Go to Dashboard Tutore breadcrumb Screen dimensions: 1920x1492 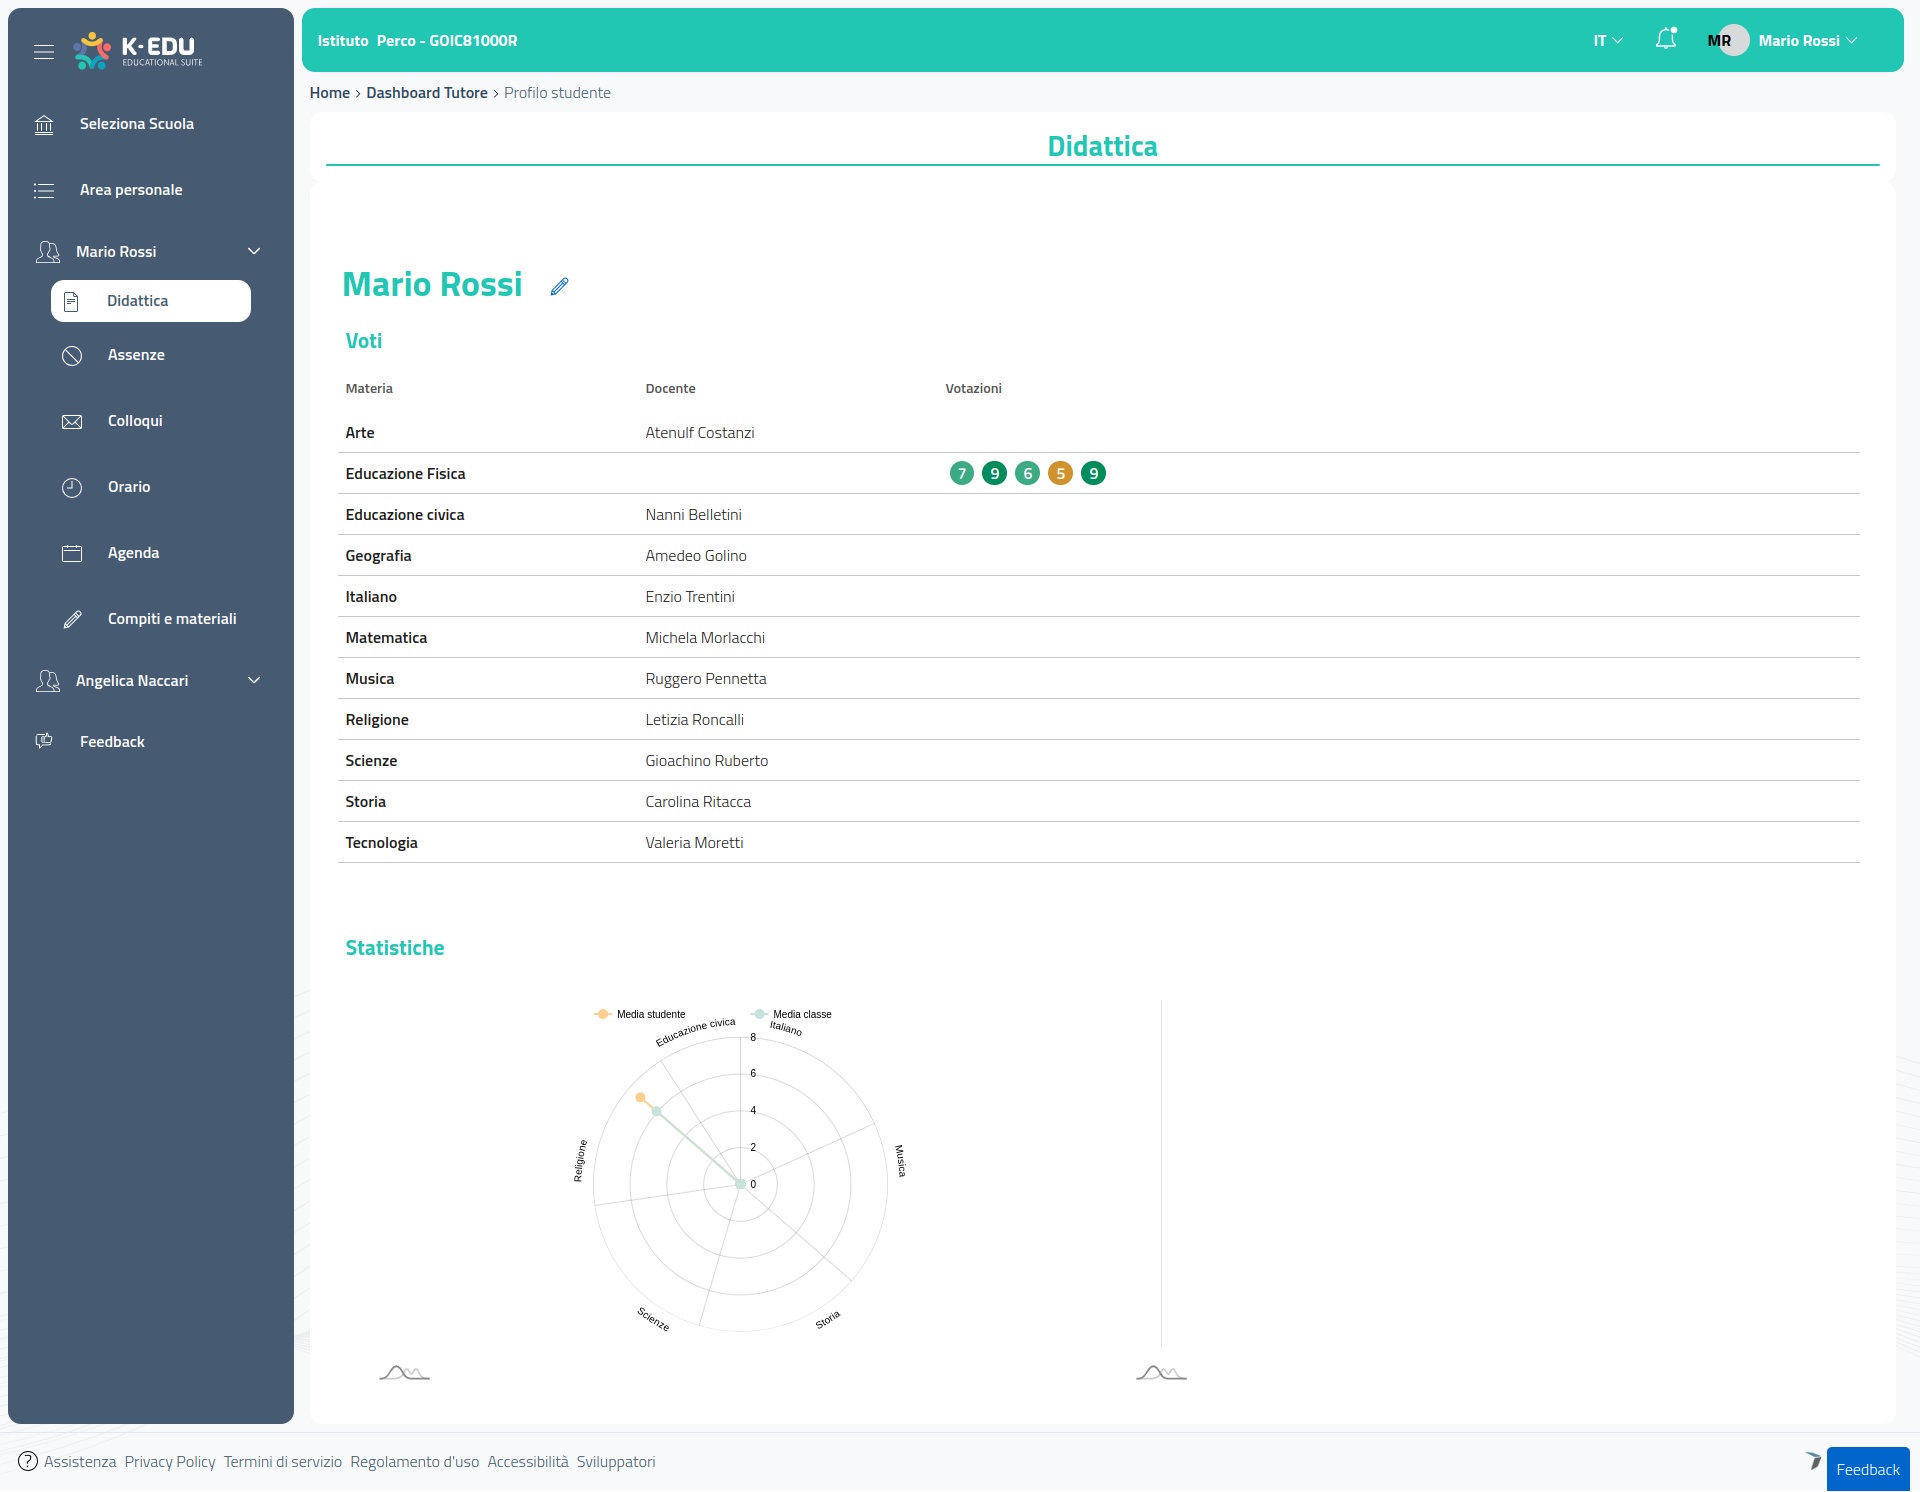pos(427,93)
